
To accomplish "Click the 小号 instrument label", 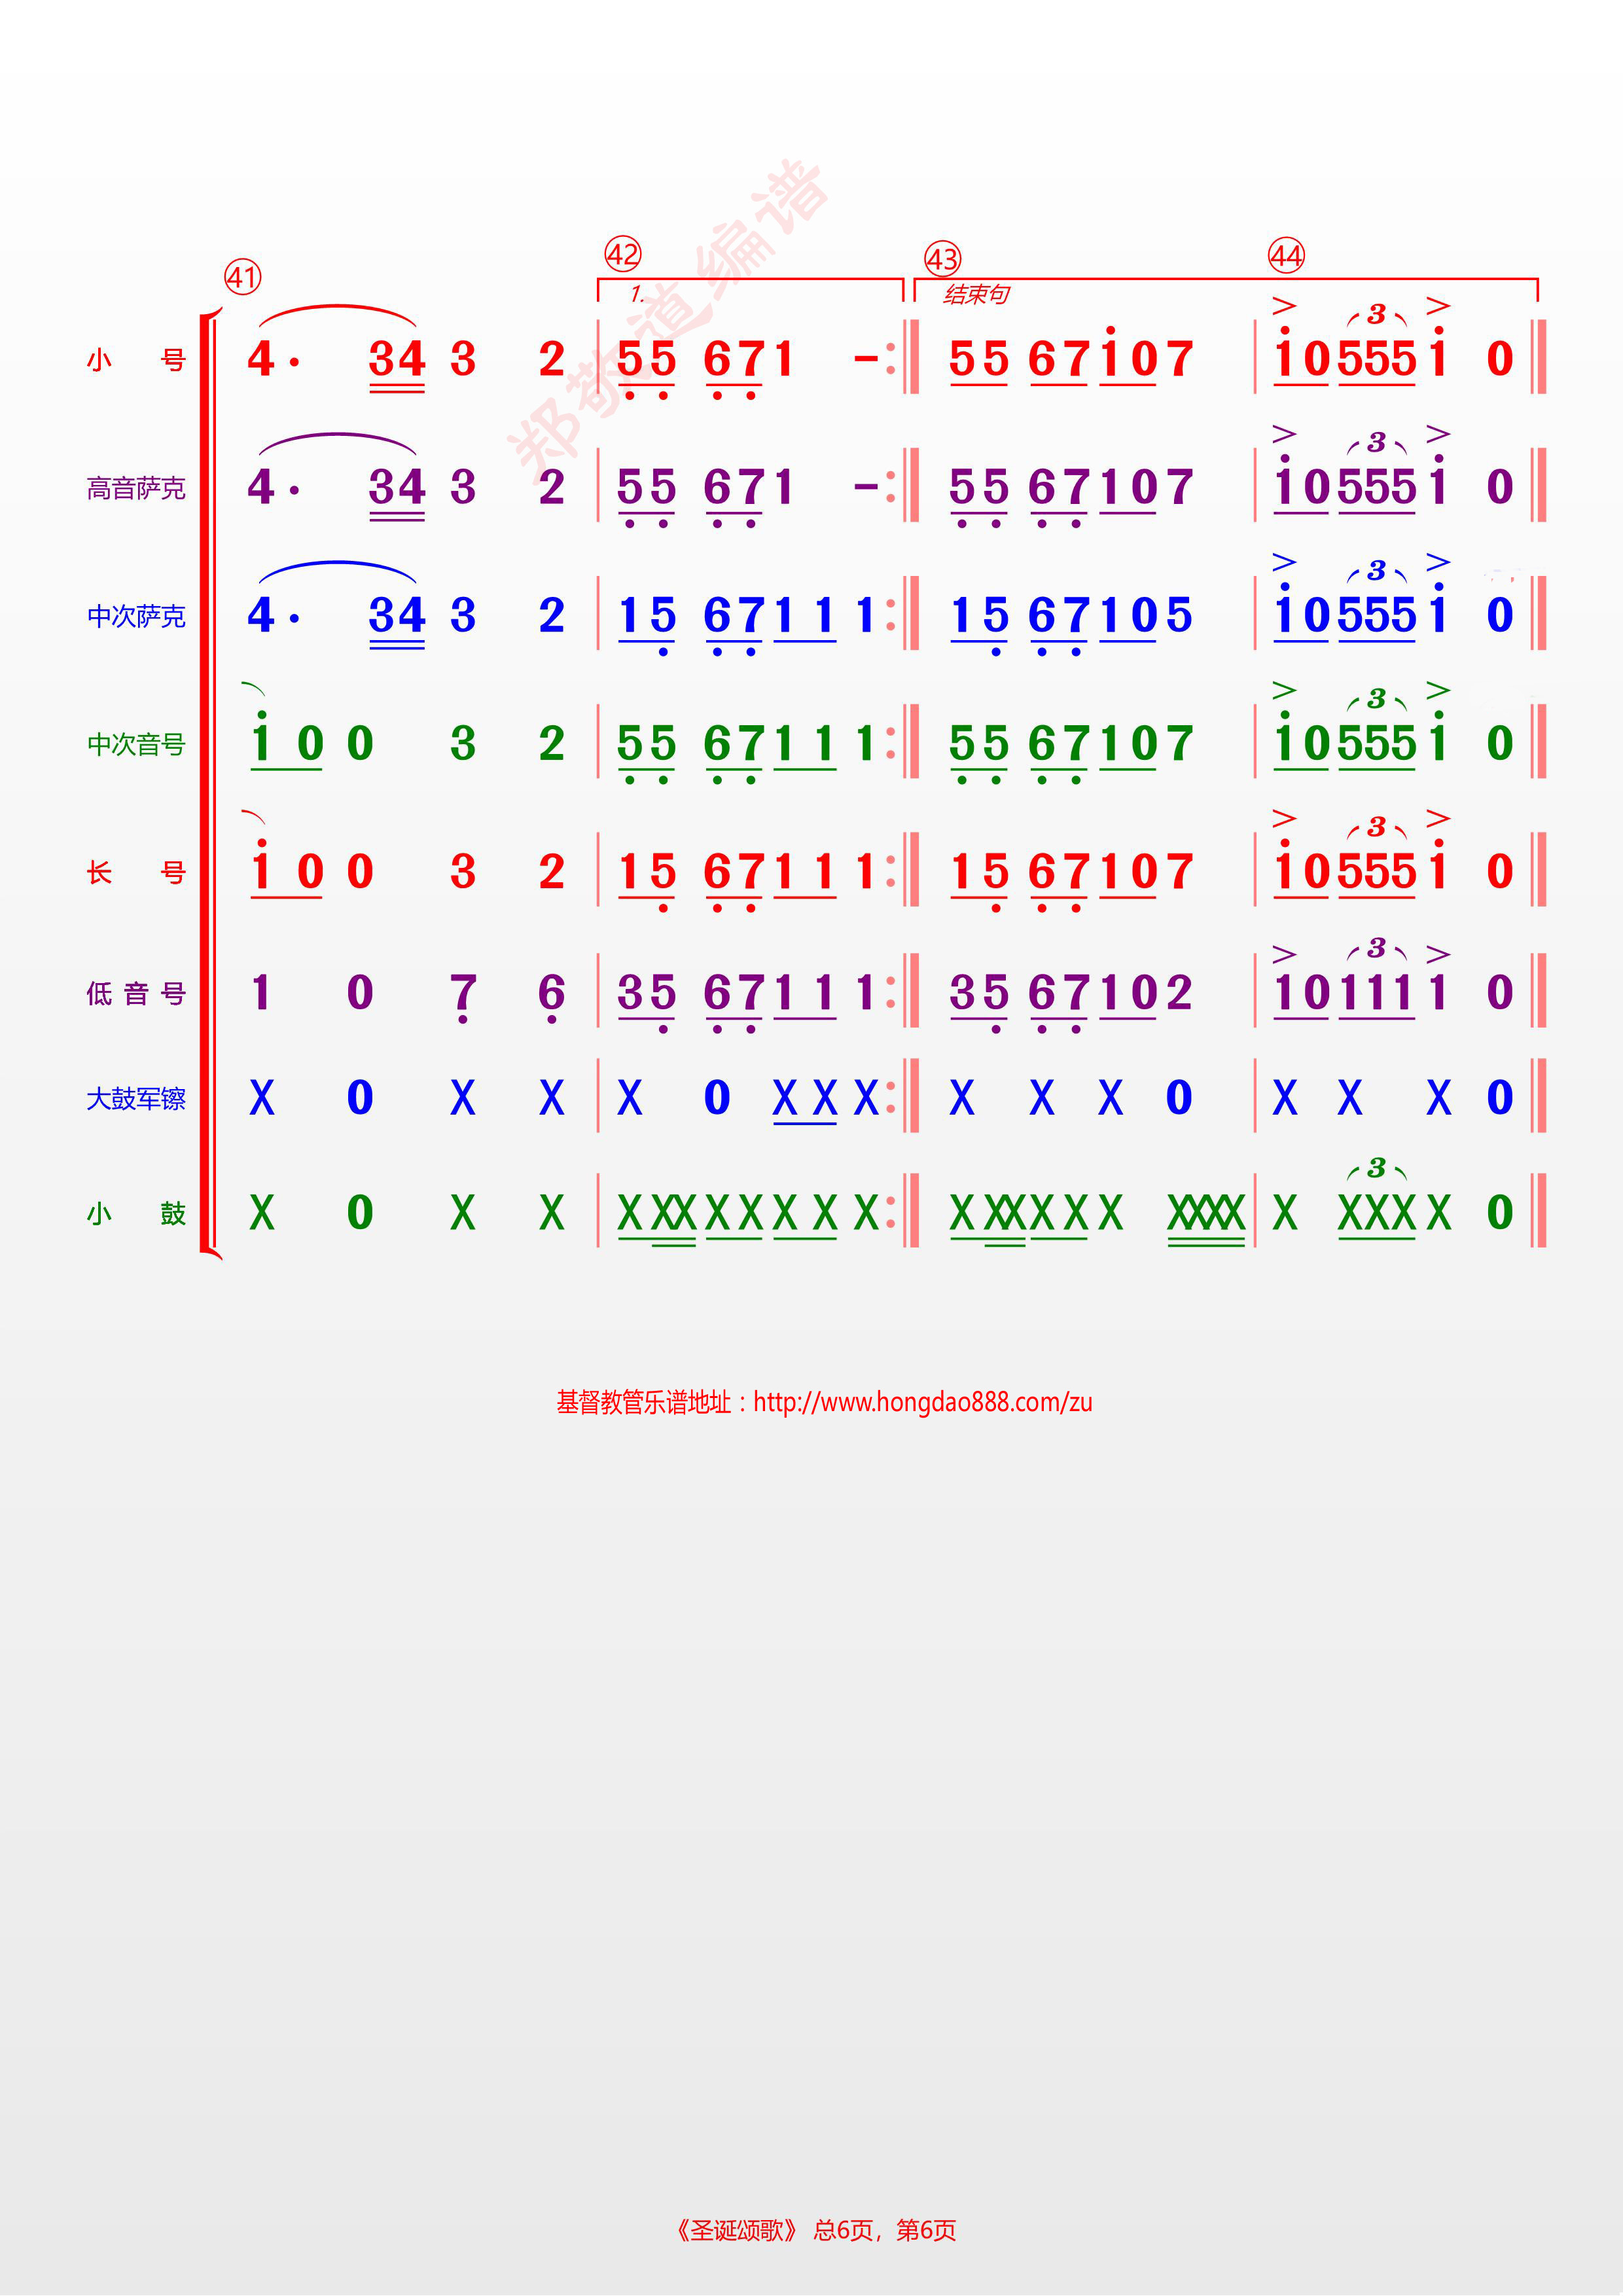I will click(x=136, y=360).
